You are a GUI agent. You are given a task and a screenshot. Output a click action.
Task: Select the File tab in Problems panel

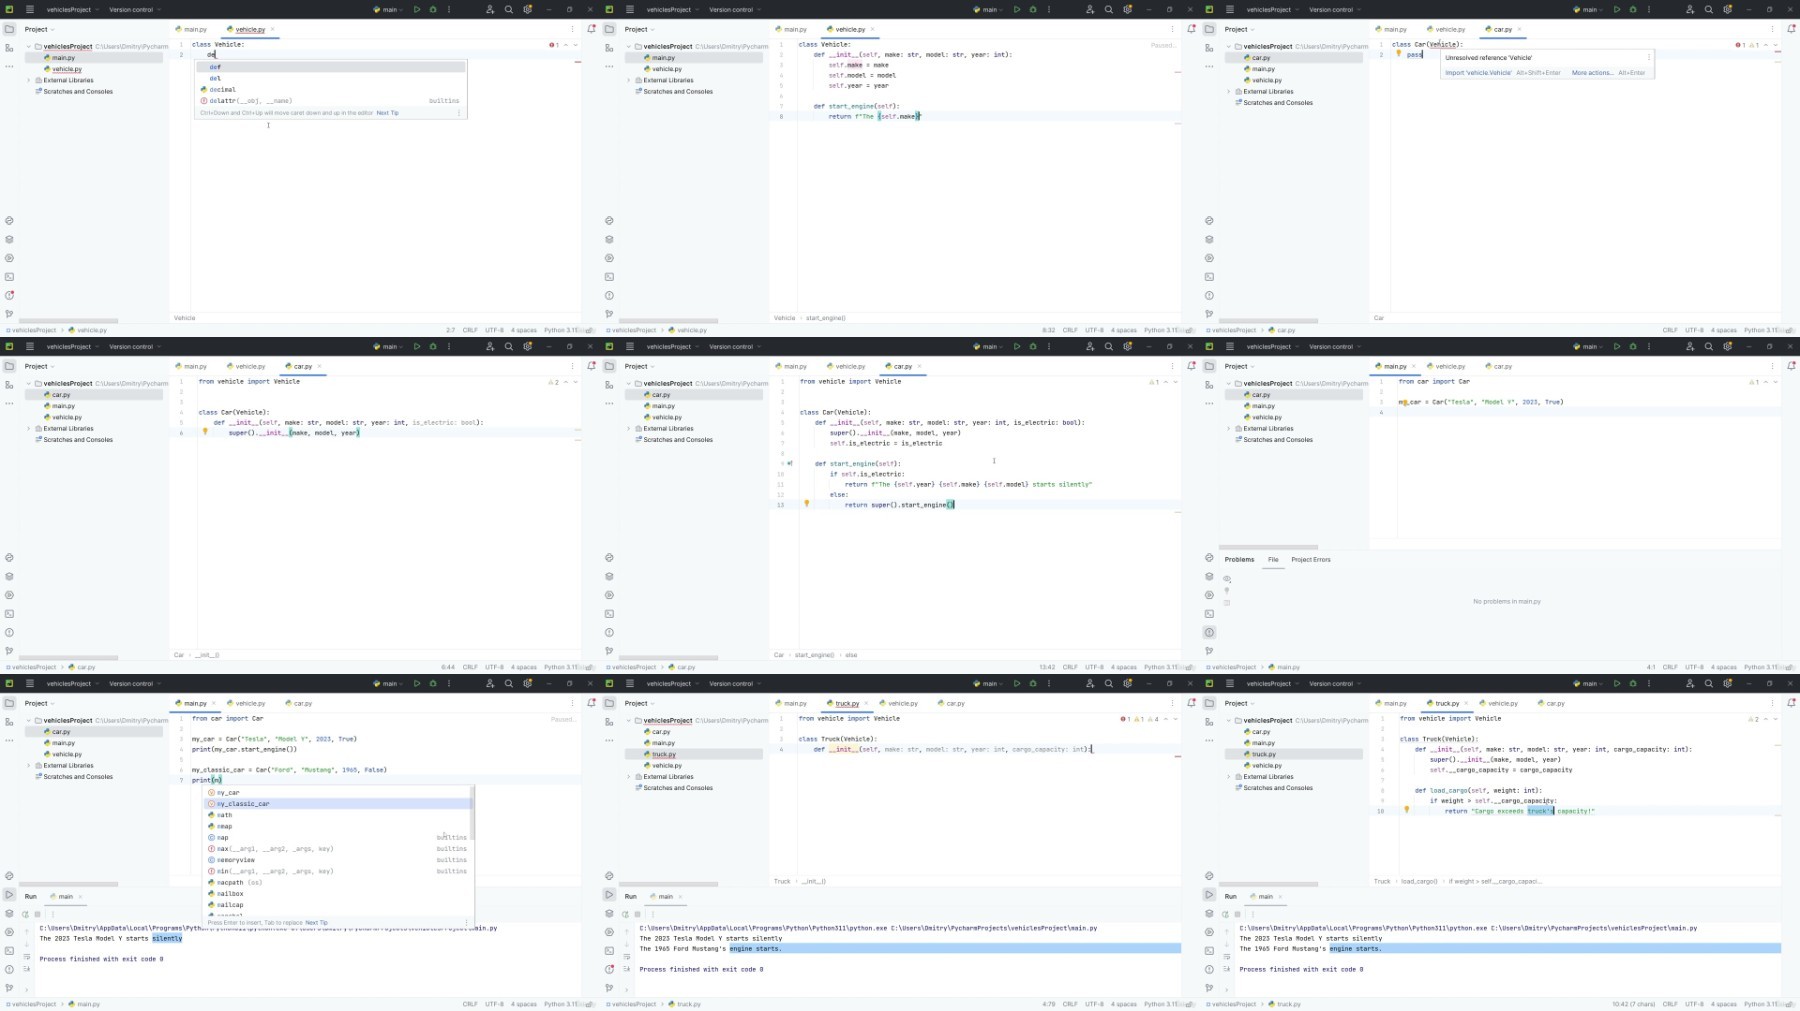[x=1273, y=559]
